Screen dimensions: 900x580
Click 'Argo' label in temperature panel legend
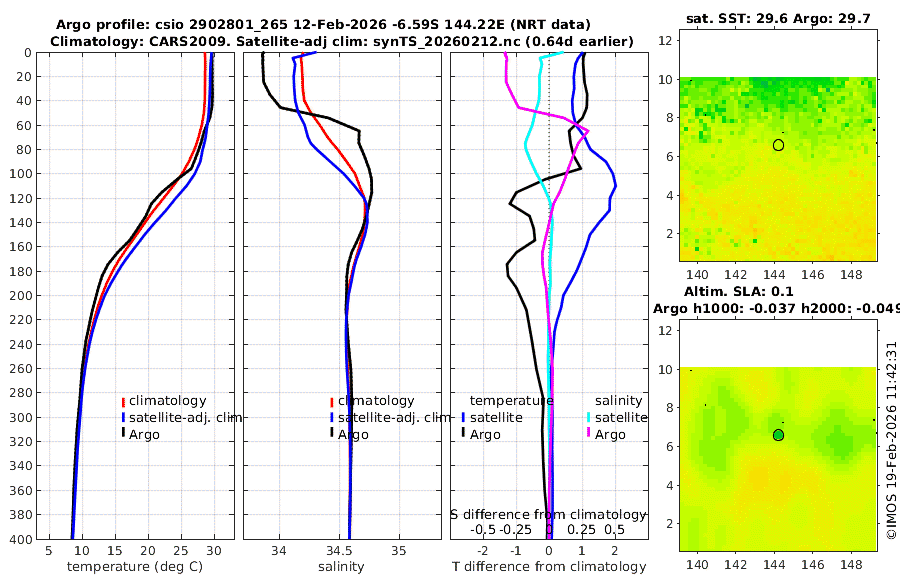(144, 435)
